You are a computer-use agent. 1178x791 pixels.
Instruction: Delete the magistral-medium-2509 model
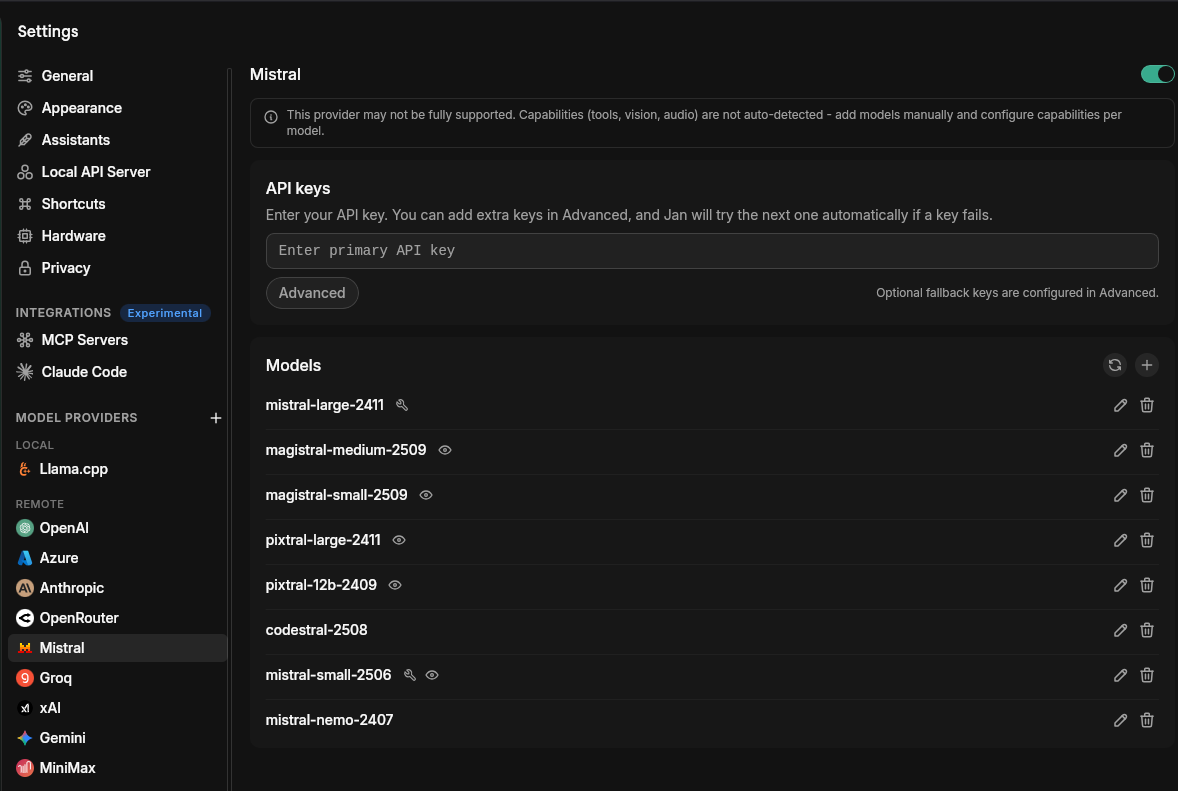point(1146,451)
